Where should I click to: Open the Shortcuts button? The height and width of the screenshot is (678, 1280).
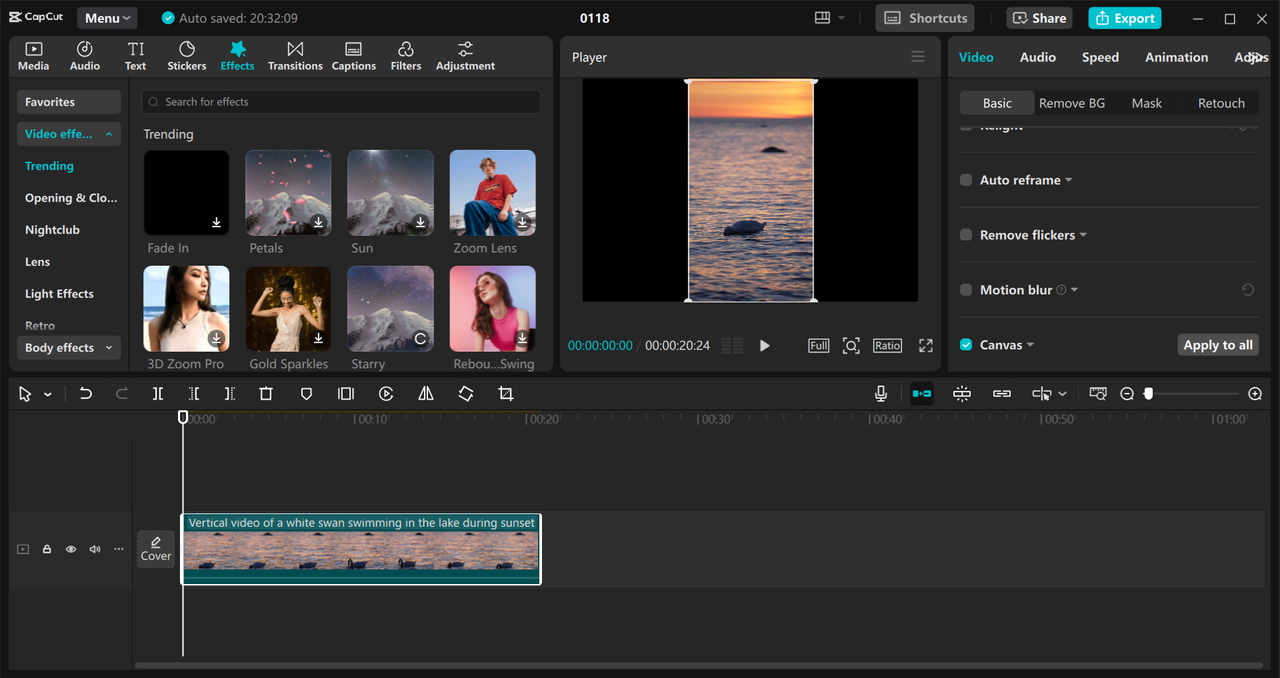926,18
